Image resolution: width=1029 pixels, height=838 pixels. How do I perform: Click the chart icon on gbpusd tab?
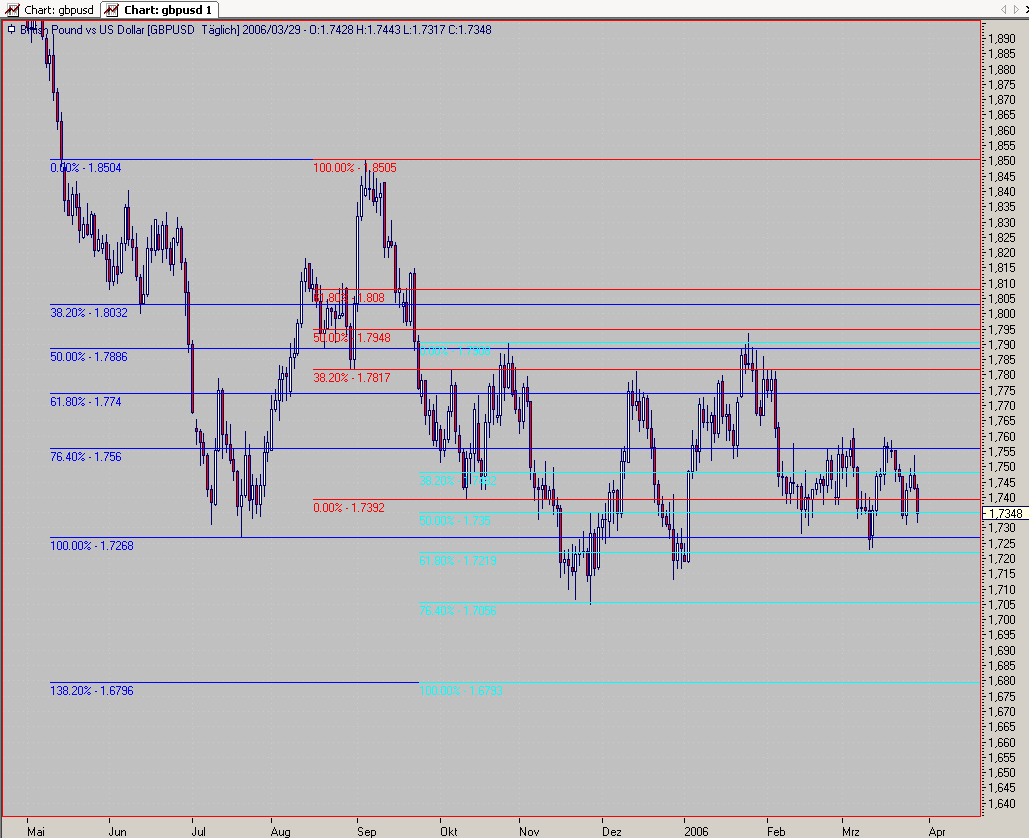[12, 10]
